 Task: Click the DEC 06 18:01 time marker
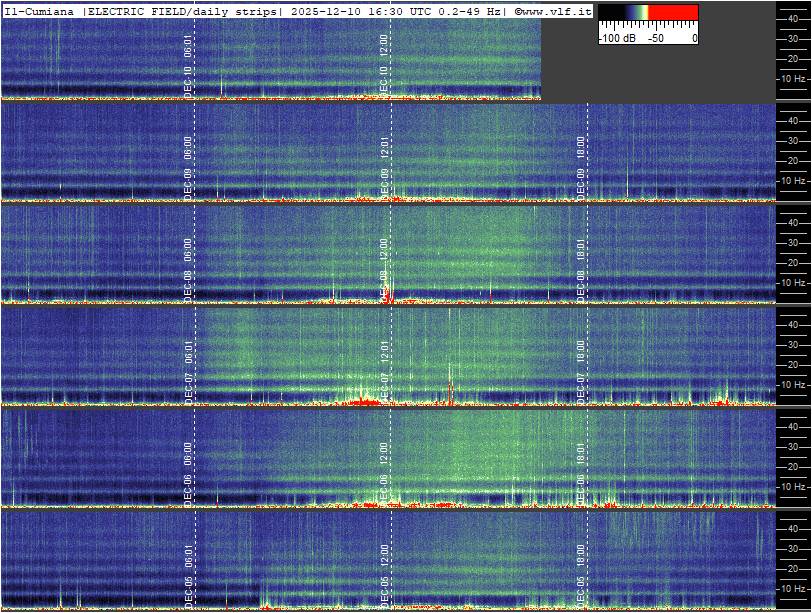[581, 471]
